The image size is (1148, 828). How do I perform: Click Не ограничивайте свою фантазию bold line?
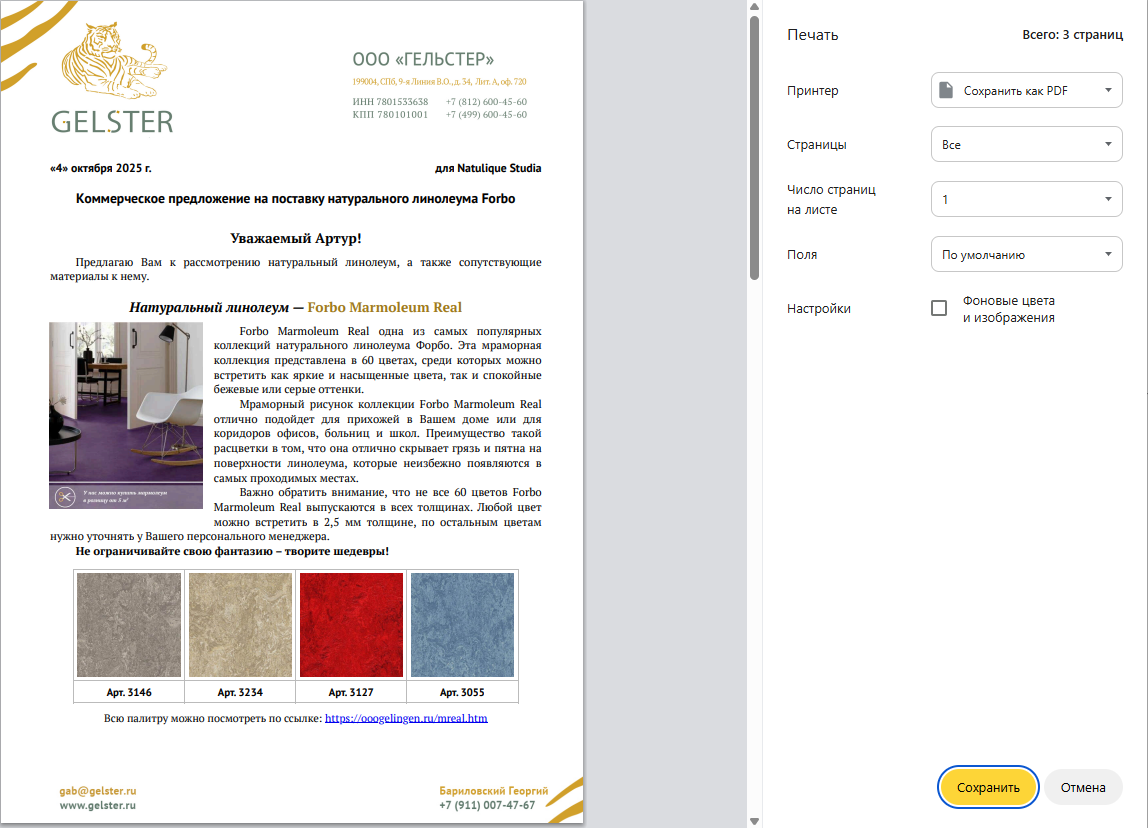232,551
